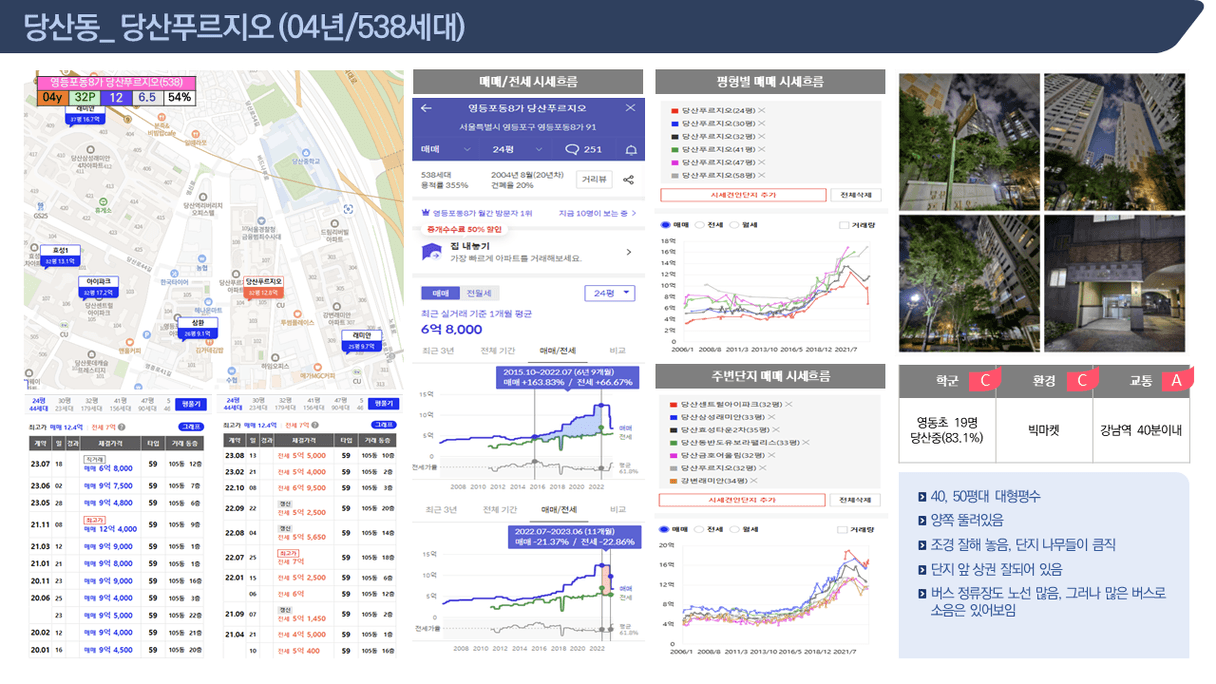Click 전체삭제 under the 당산푸르지오 legend
This screenshot has height=684, width=1216.
click(855, 195)
